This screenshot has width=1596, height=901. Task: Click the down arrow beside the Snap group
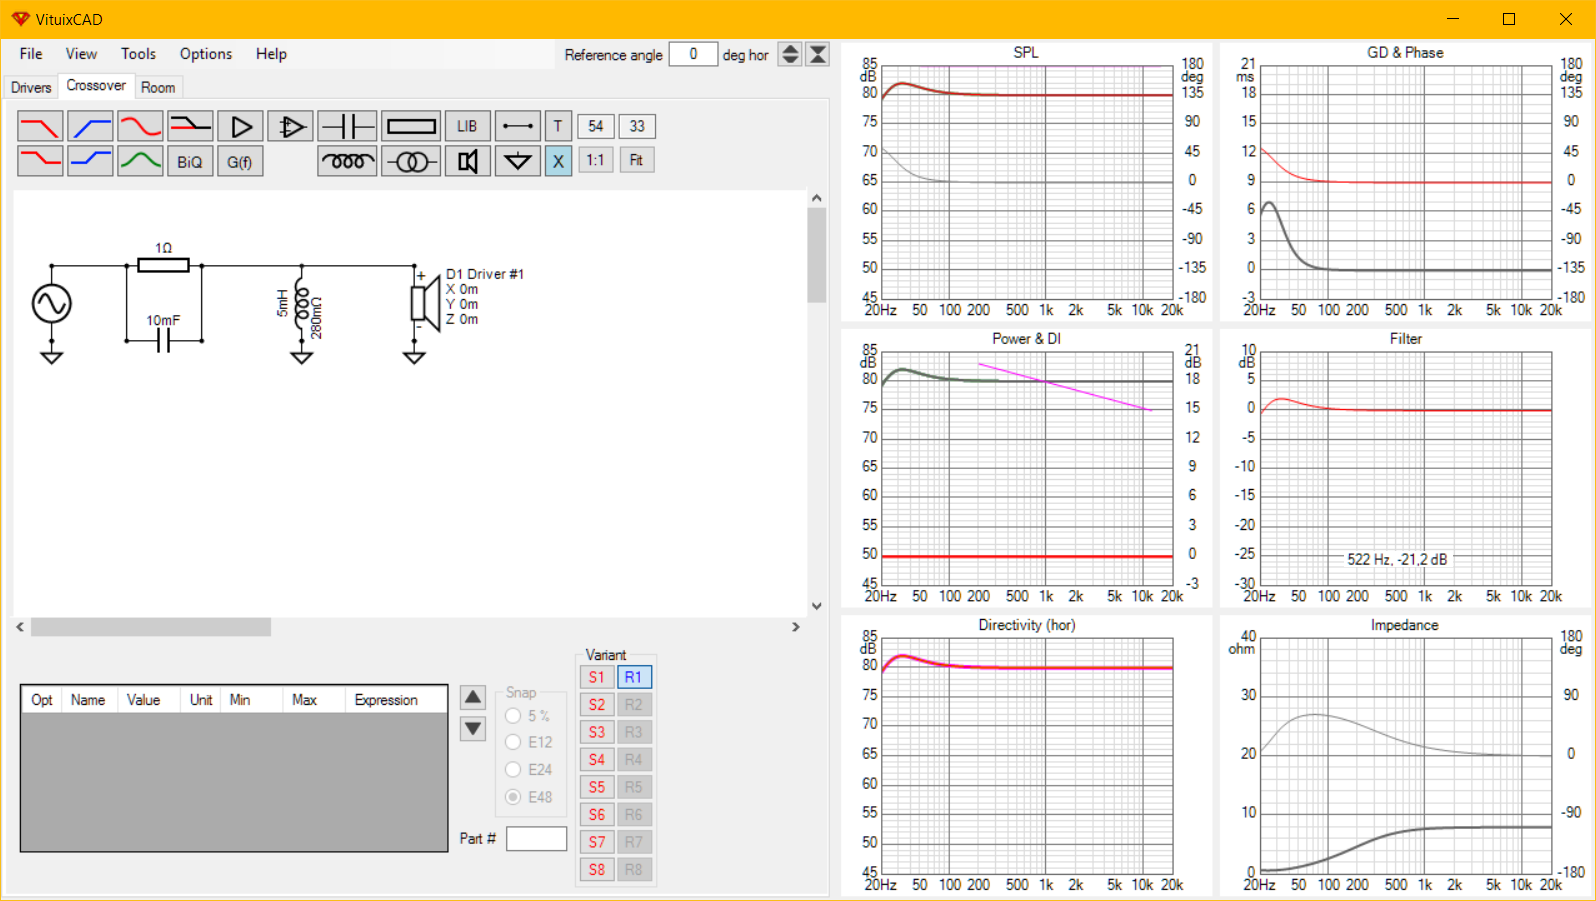[473, 729]
